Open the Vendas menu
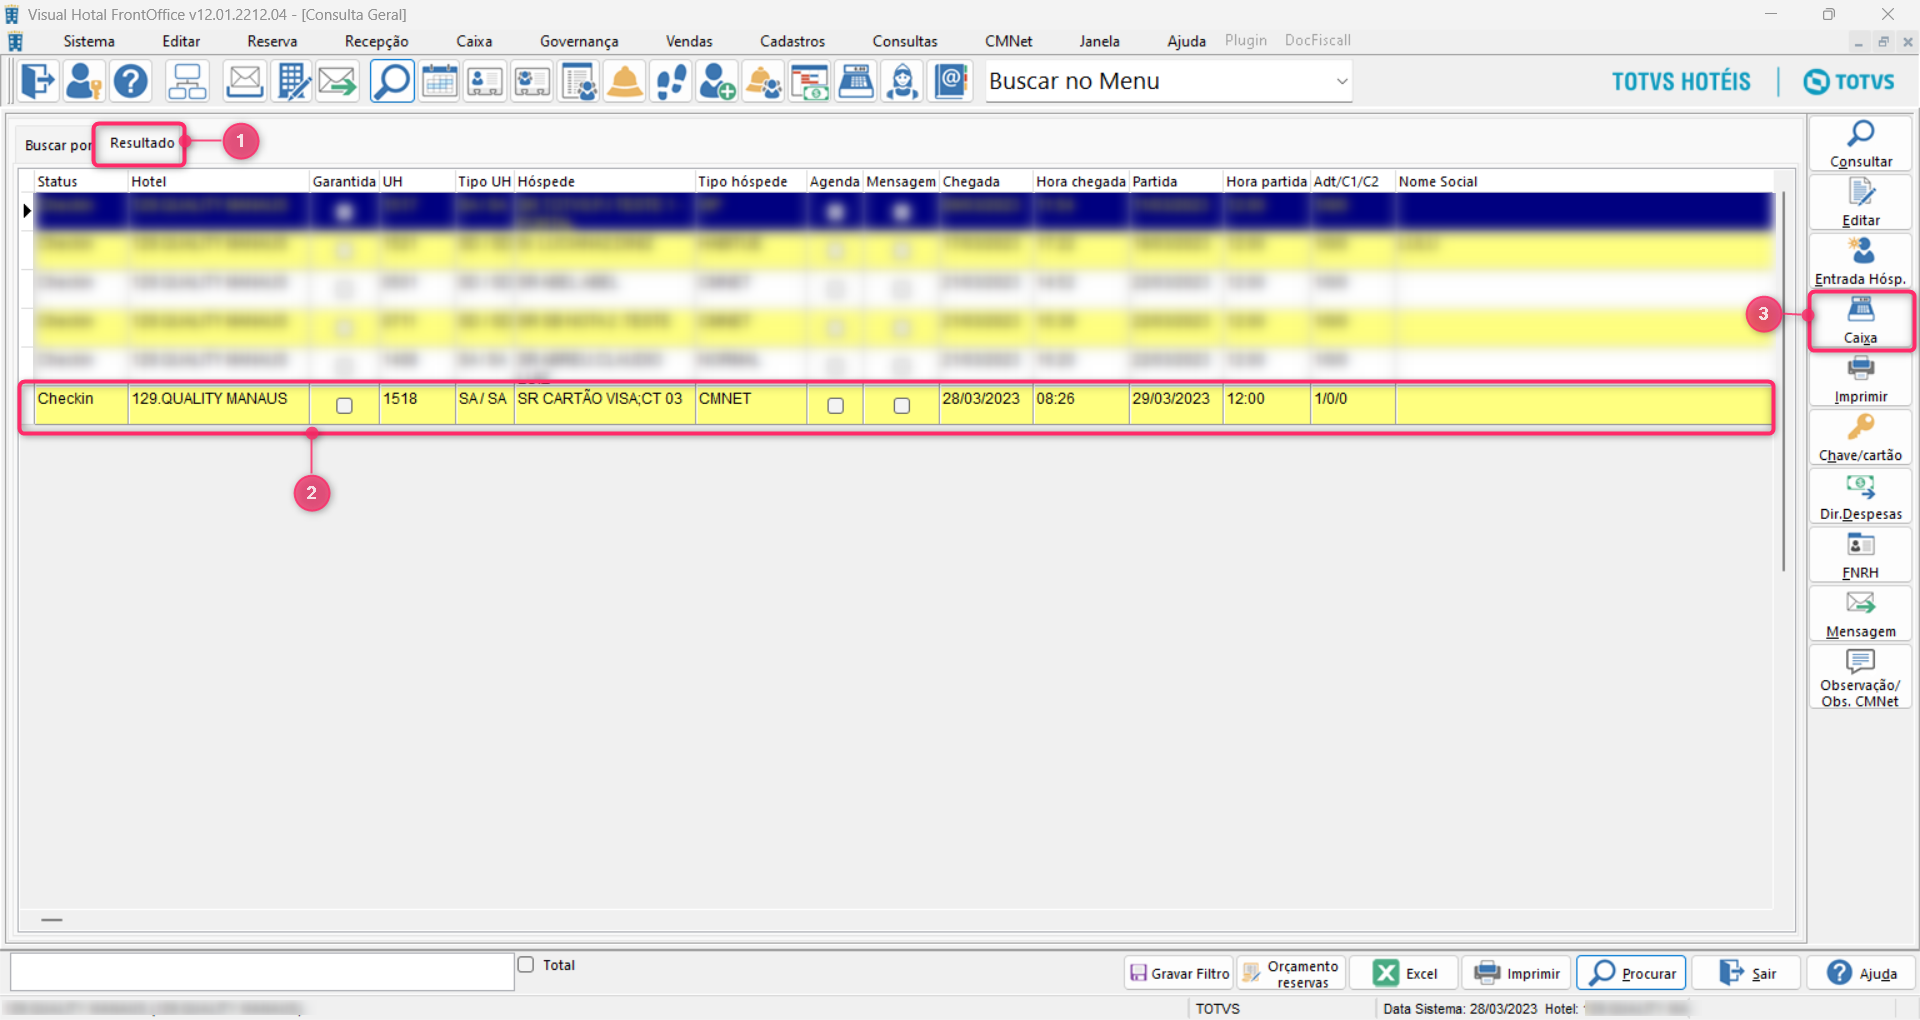 [689, 41]
